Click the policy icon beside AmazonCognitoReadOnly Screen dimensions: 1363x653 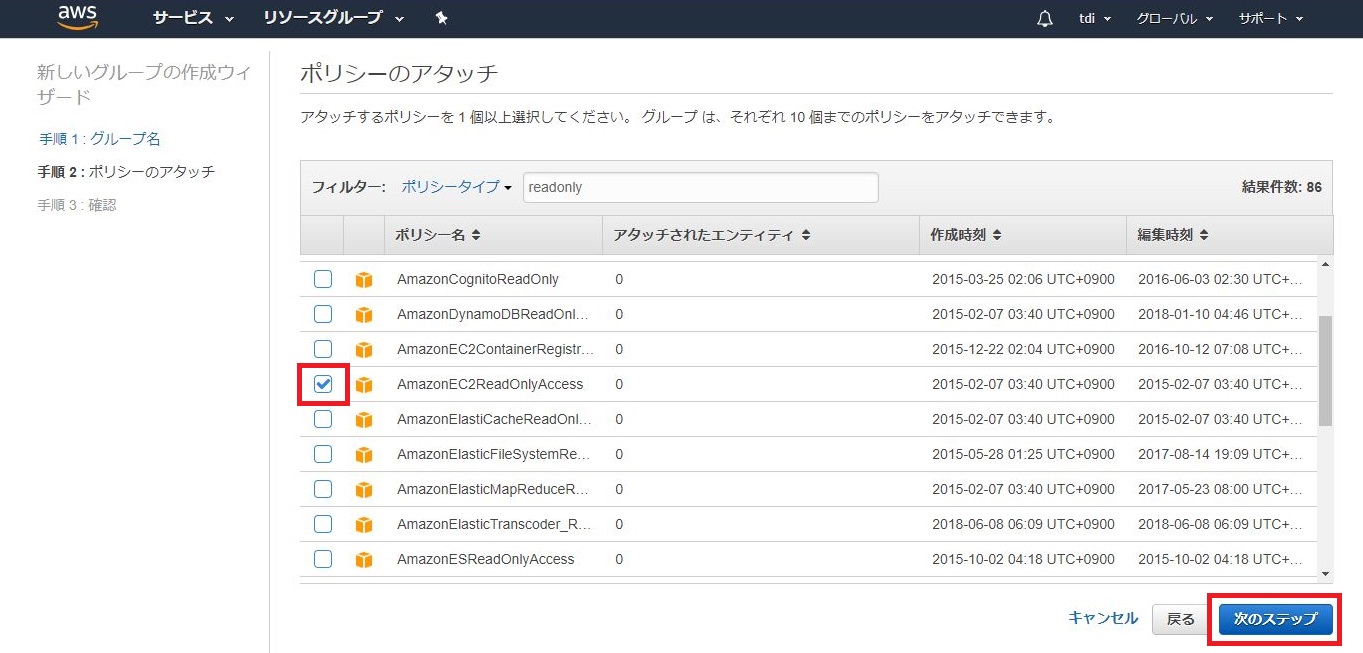click(x=364, y=279)
